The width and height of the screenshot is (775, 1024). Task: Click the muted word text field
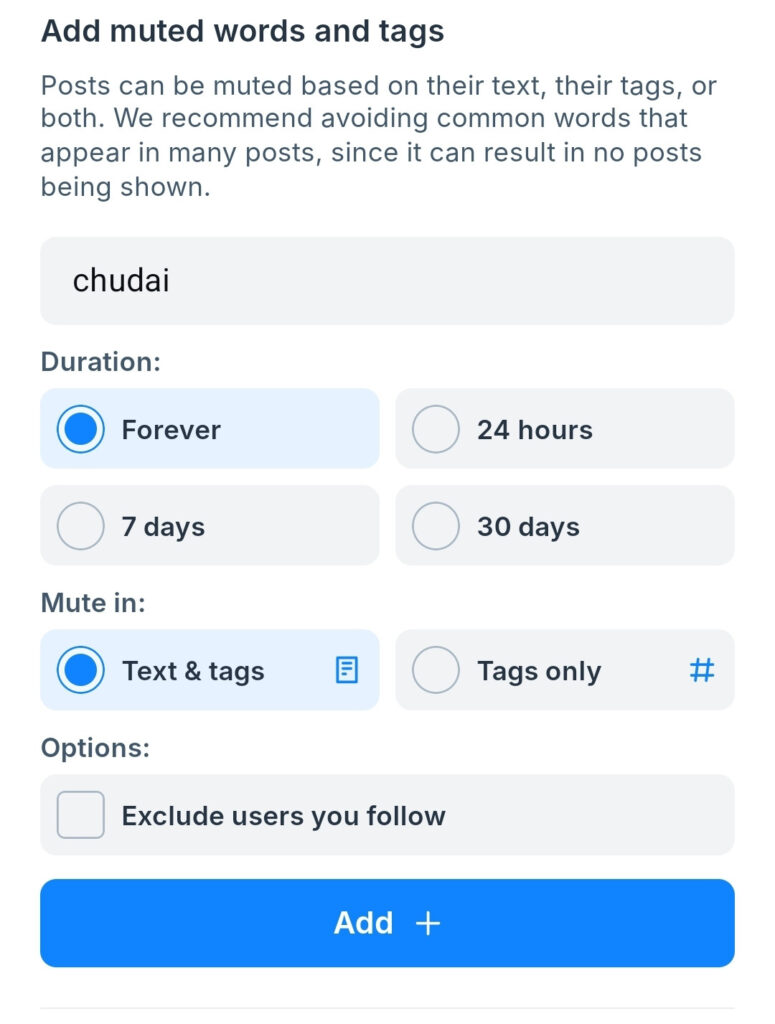point(387,281)
